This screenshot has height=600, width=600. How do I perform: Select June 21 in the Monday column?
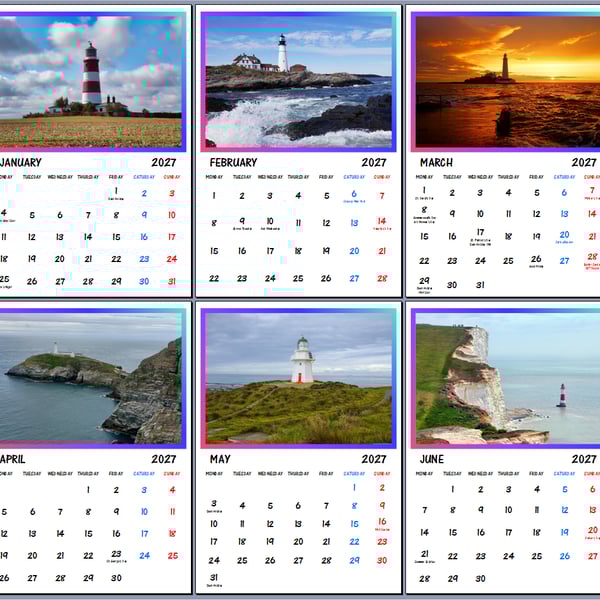pos(424,554)
